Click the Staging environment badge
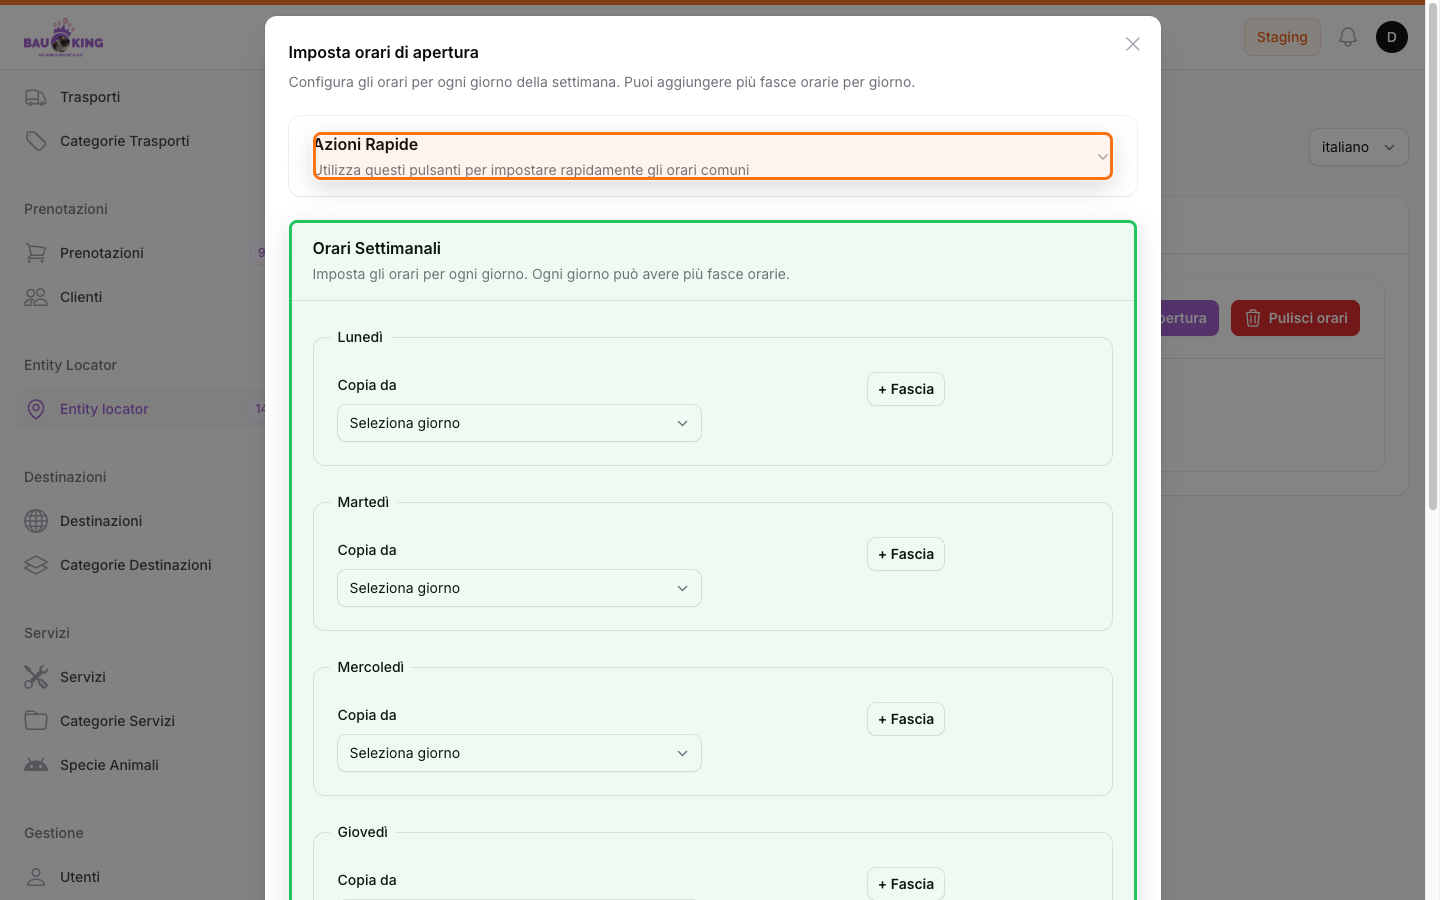Viewport: 1440px width, 900px height. (x=1282, y=37)
